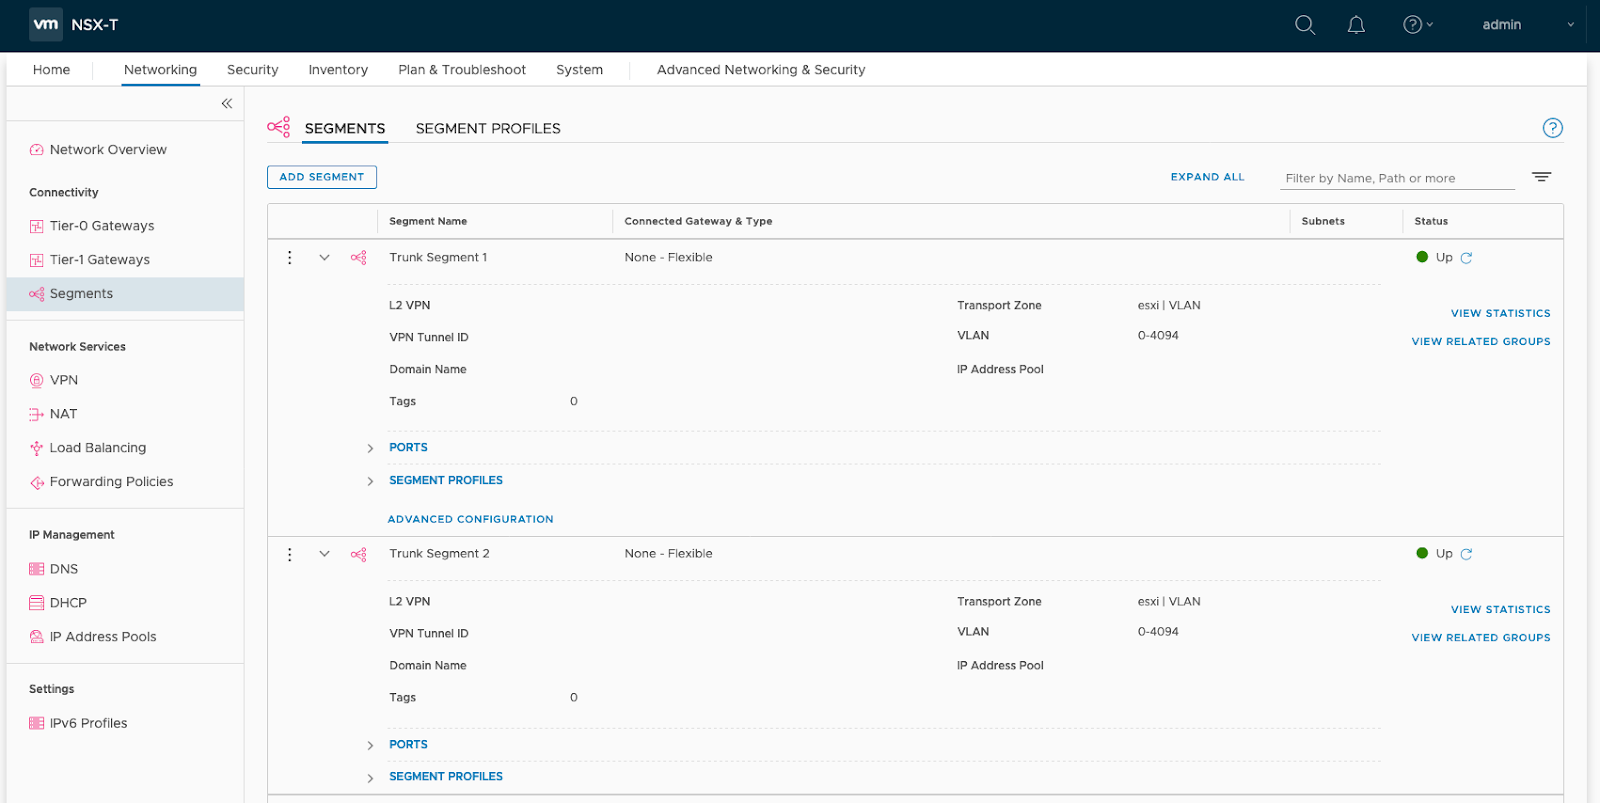Collapse the Trunk Segment 1 row
The image size is (1600, 803).
(x=324, y=258)
